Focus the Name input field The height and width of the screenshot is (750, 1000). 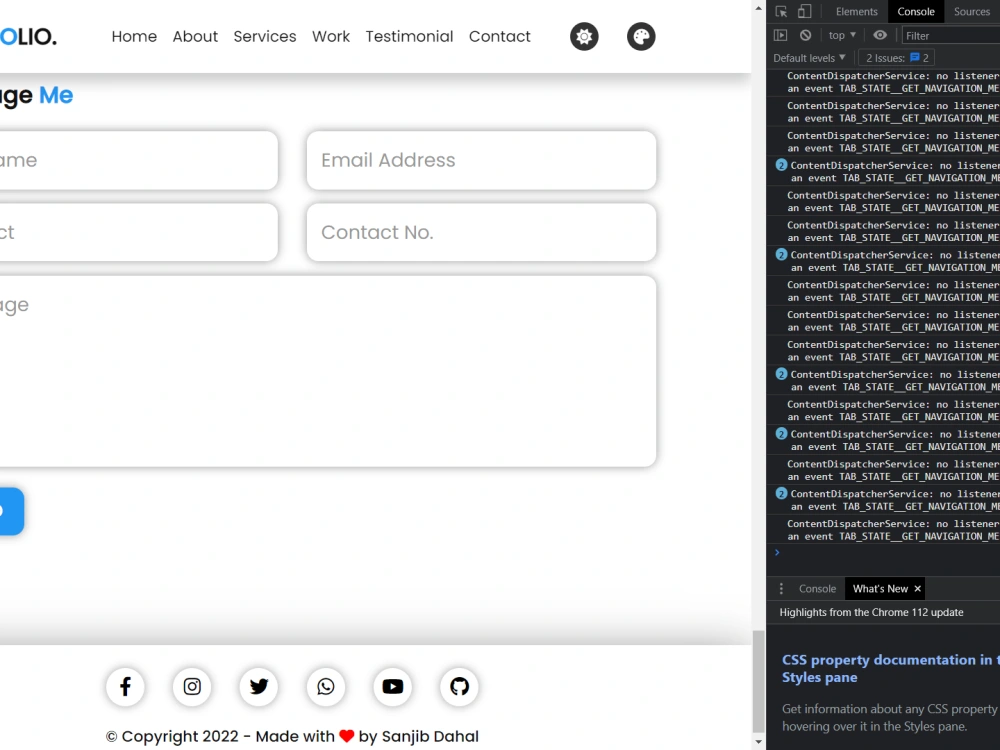138,160
